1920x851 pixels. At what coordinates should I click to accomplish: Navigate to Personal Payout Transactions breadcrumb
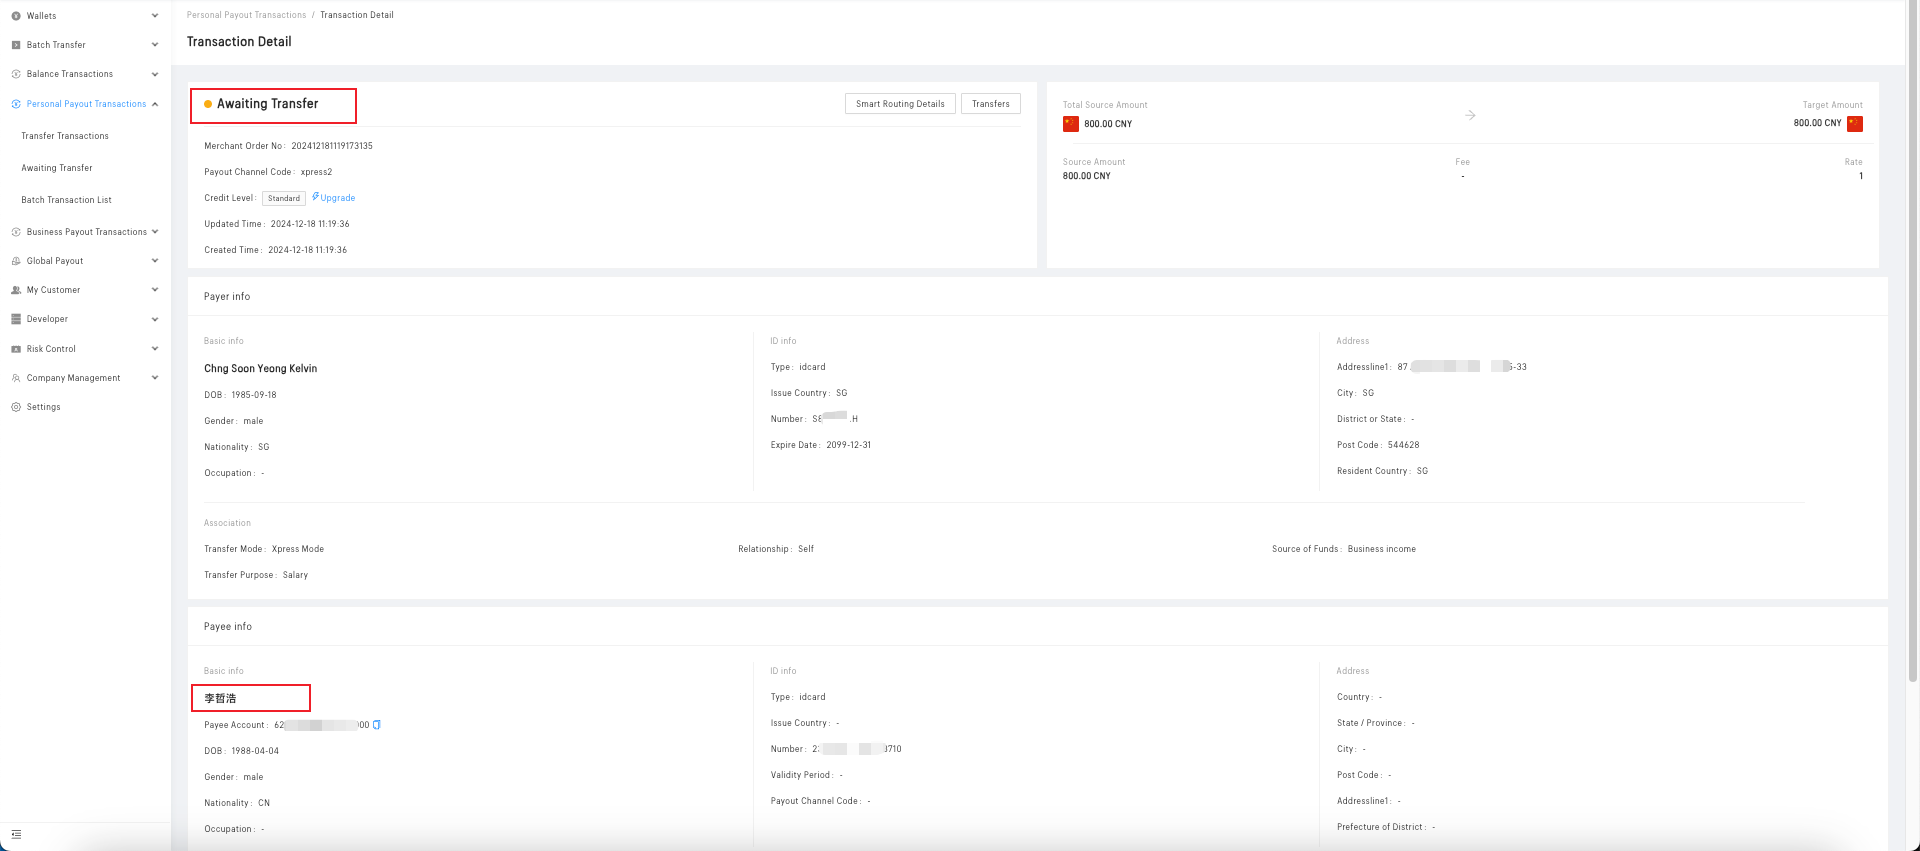pyautogui.click(x=246, y=15)
